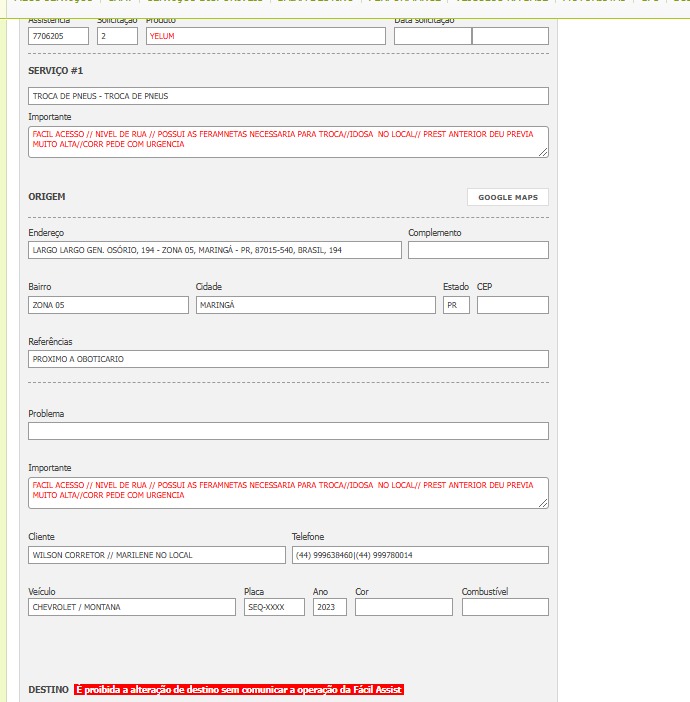
Task: Click the Estado field showing PR
Action: pos(456,305)
